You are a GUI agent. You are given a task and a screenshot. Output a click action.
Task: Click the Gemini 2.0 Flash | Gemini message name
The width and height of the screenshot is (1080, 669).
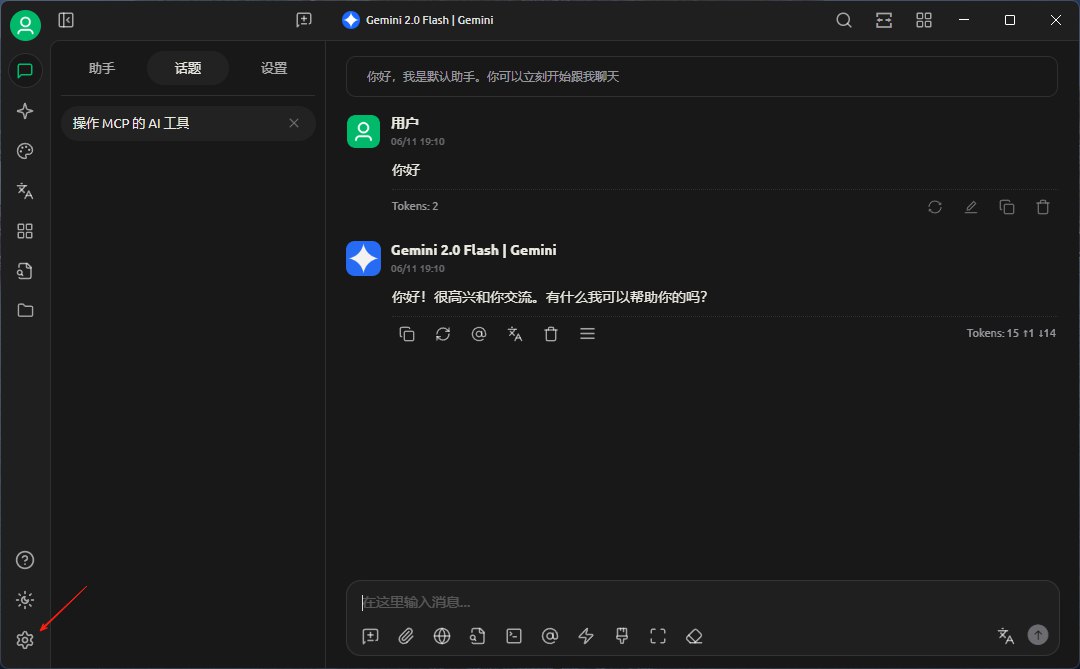(x=473, y=250)
